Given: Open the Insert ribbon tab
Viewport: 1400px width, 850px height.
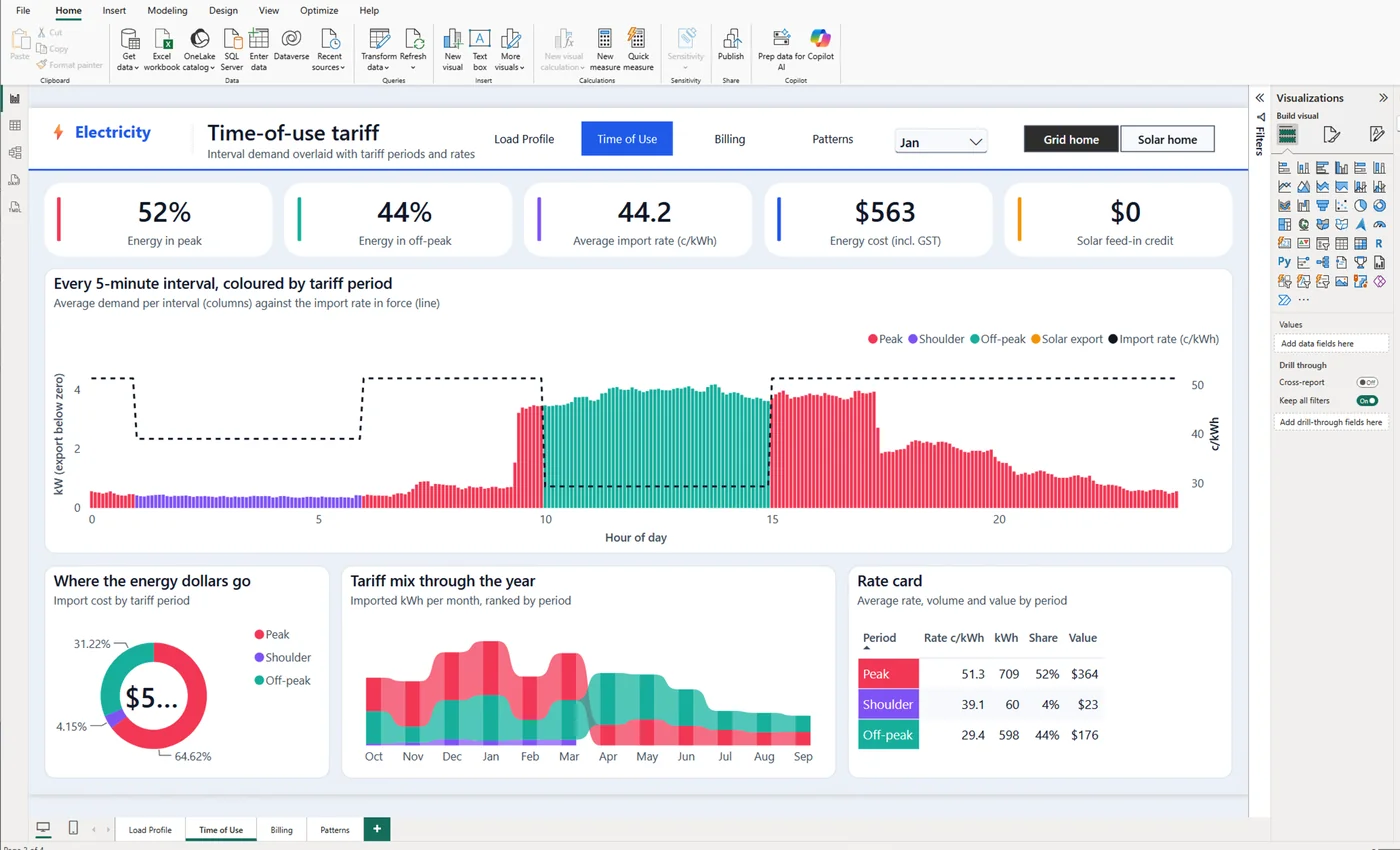Looking at the screenshot, I should (x=114, y=10).
